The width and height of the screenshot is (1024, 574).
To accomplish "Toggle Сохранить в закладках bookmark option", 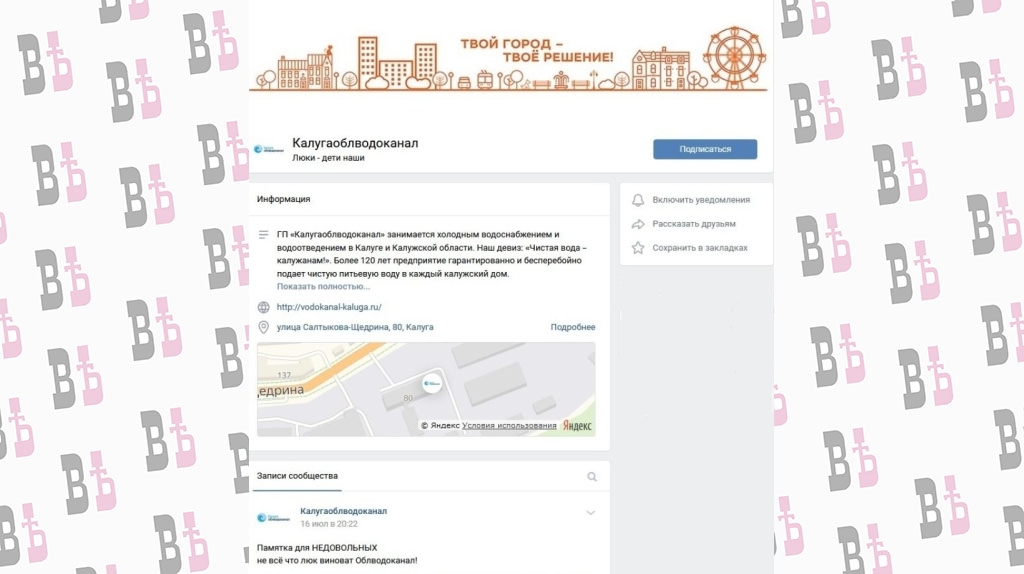I will coord(699,247).
